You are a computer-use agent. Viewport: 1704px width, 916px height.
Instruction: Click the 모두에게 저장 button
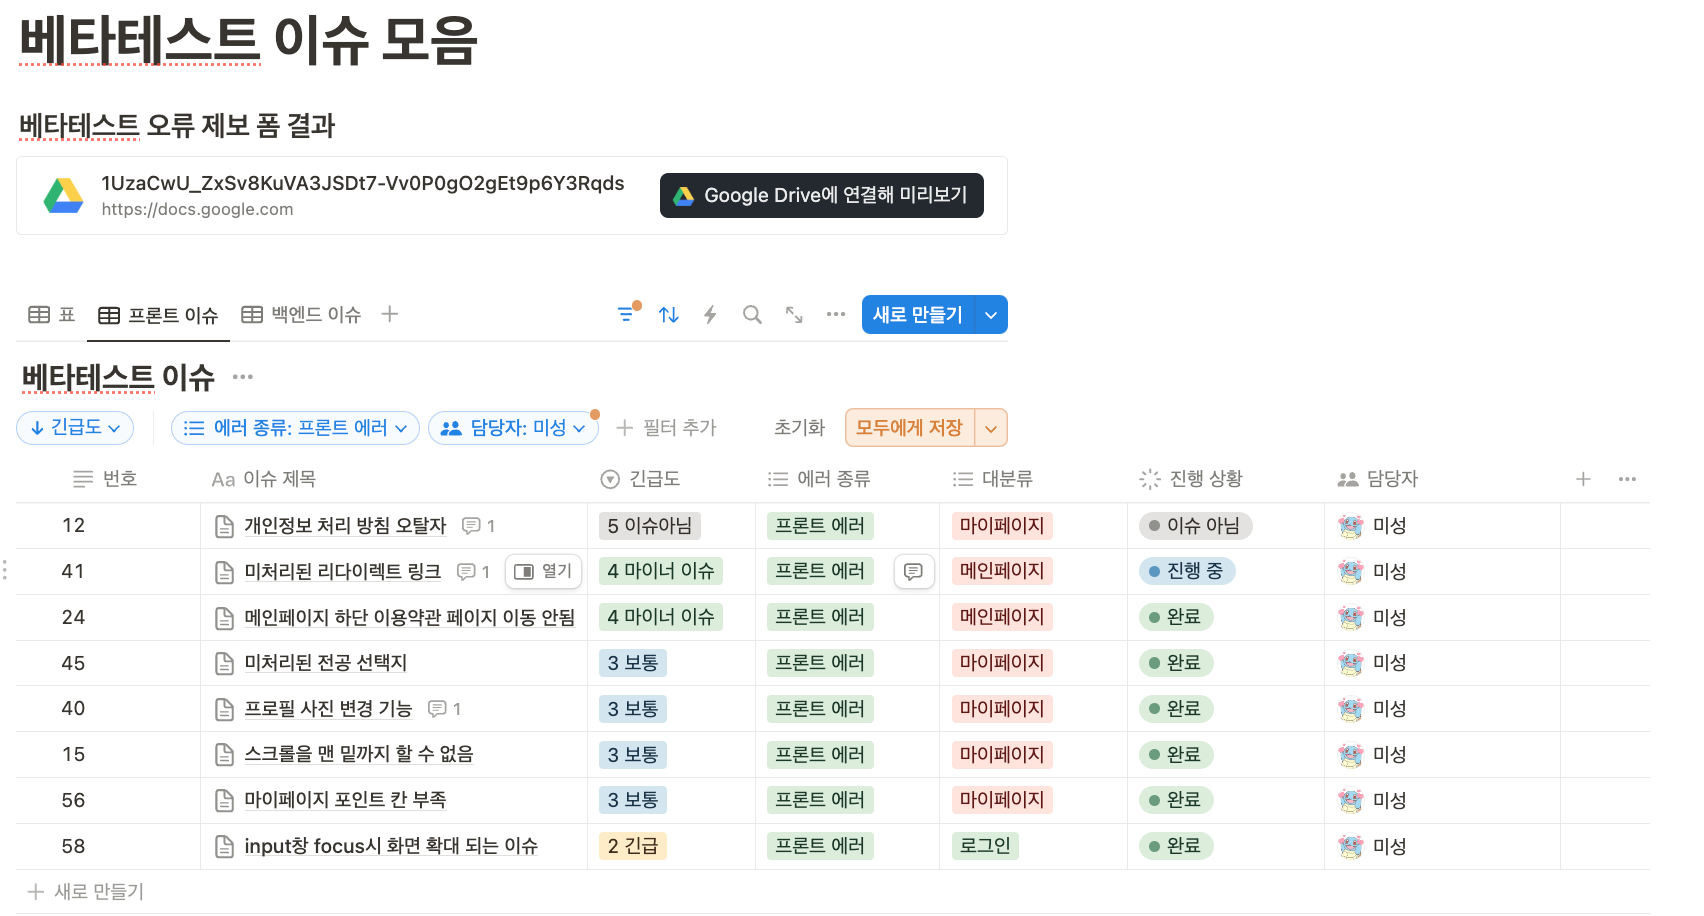[909, 428]
